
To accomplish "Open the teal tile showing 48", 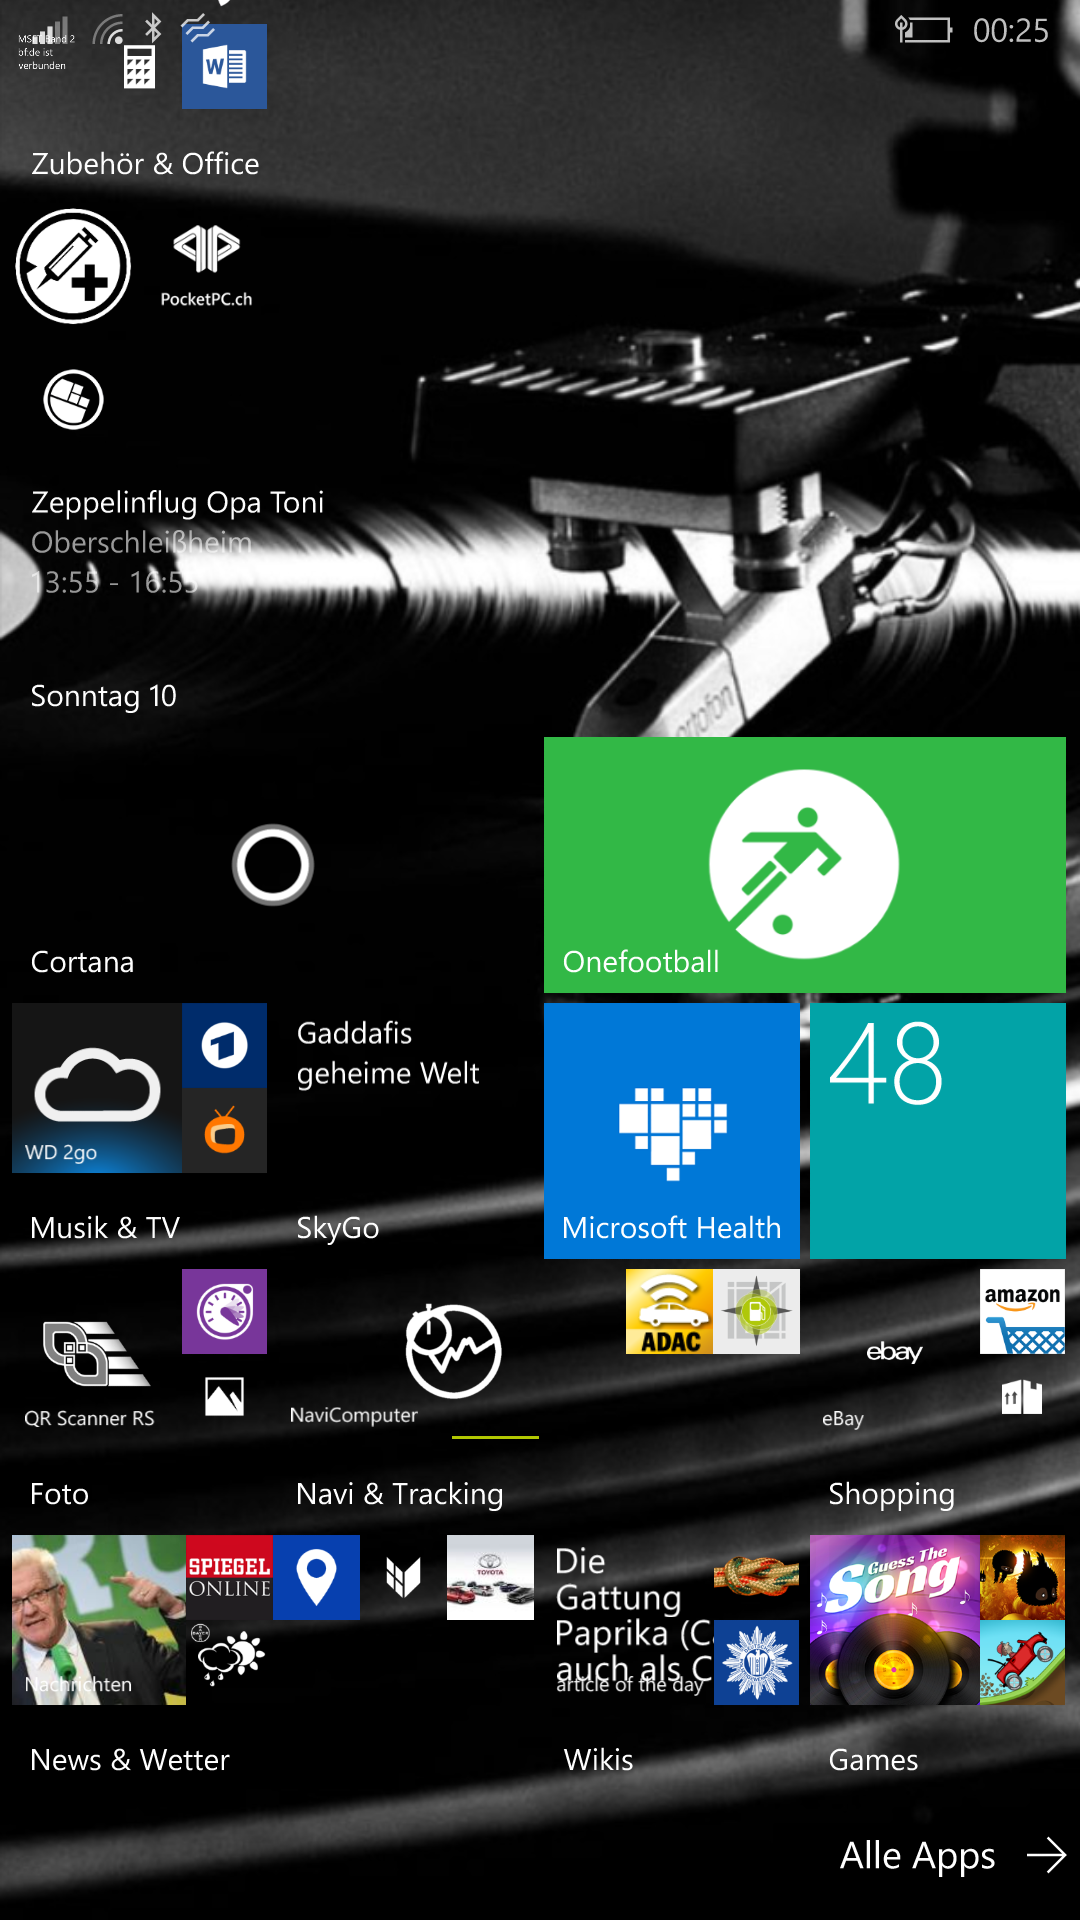I will pos(938,1131).
